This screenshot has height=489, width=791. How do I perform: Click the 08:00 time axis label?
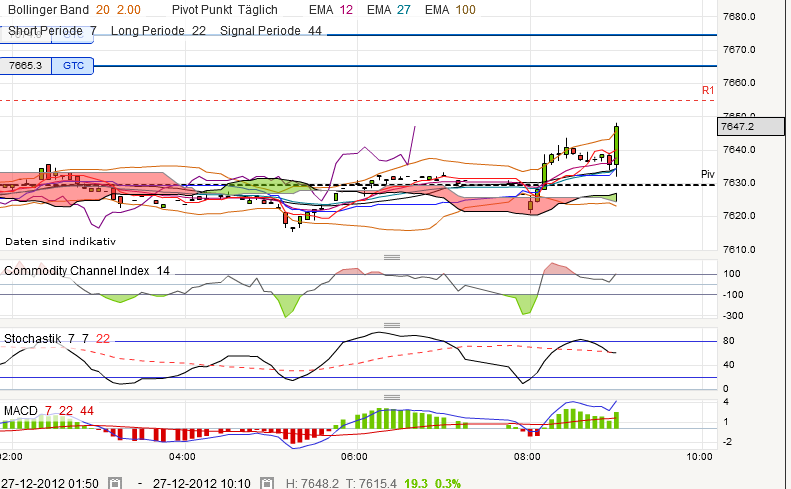527,457
